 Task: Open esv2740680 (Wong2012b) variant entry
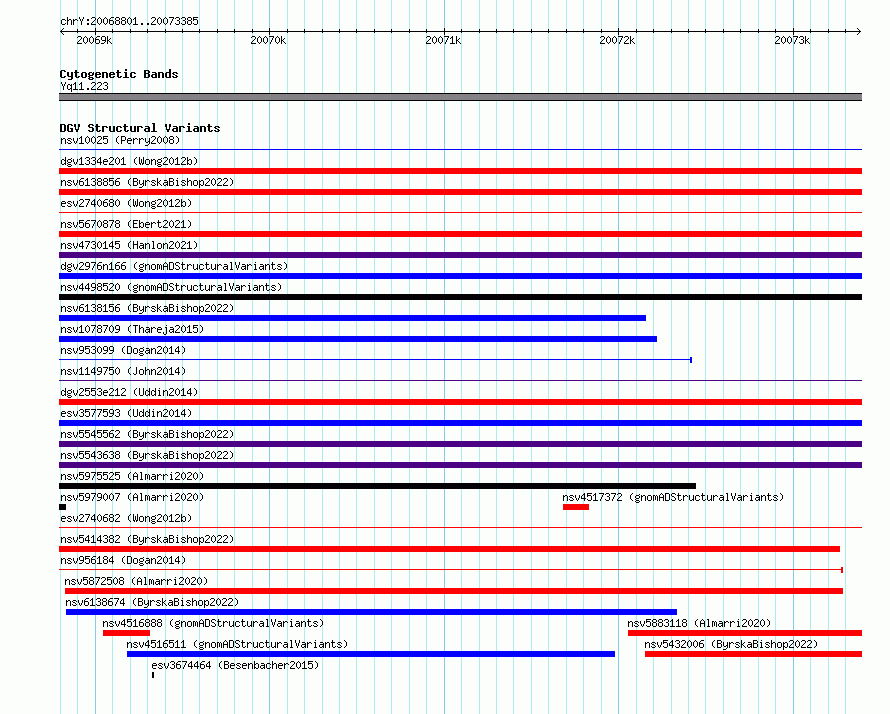pos(126,203)
